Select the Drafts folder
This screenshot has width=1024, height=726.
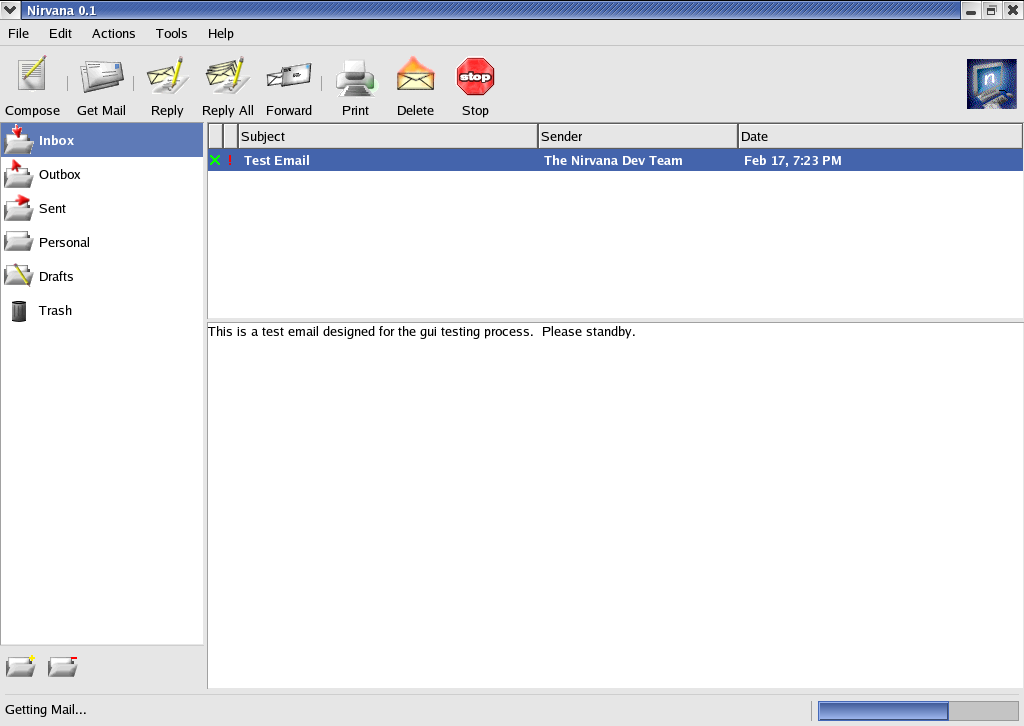pos(56,277)
